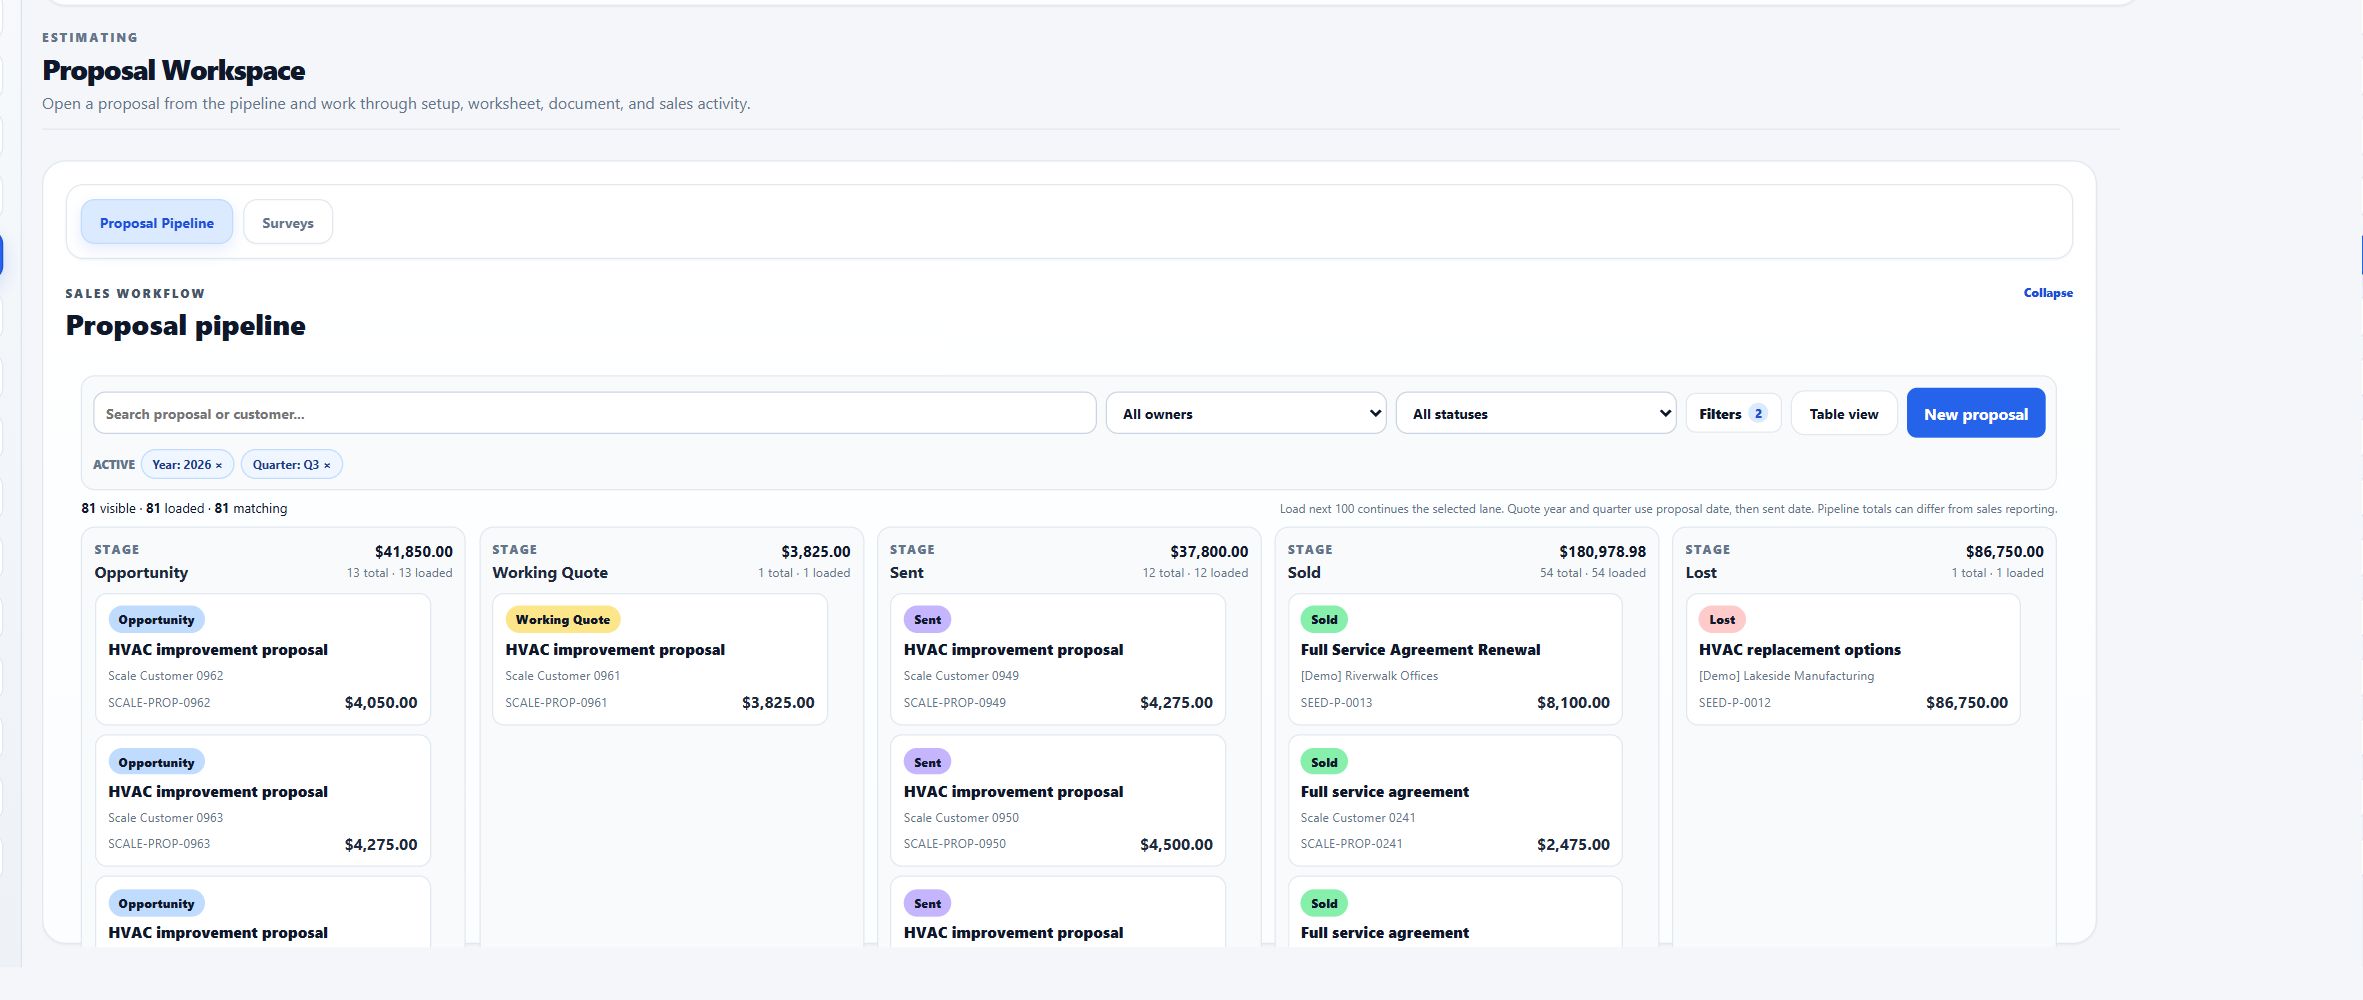
Task: Switch to Table view
Action: [x=1843, y=413]
